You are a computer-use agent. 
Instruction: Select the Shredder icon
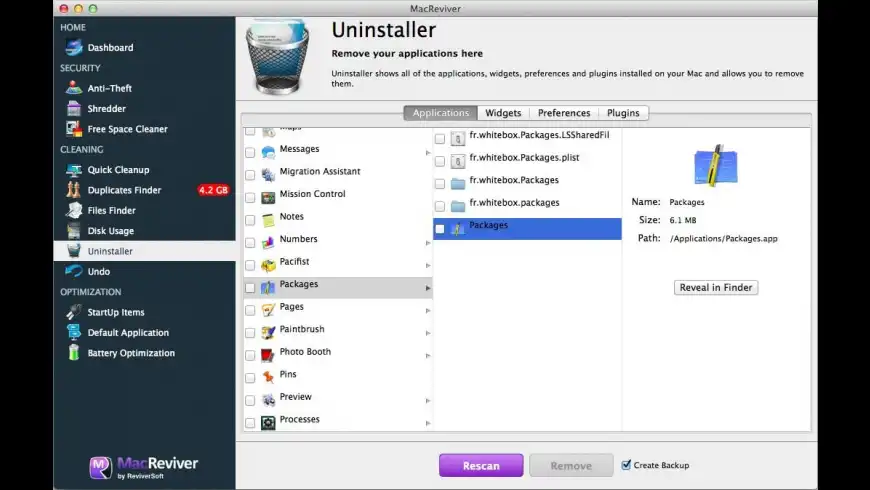pyautogui.click(x=73, y=109)
